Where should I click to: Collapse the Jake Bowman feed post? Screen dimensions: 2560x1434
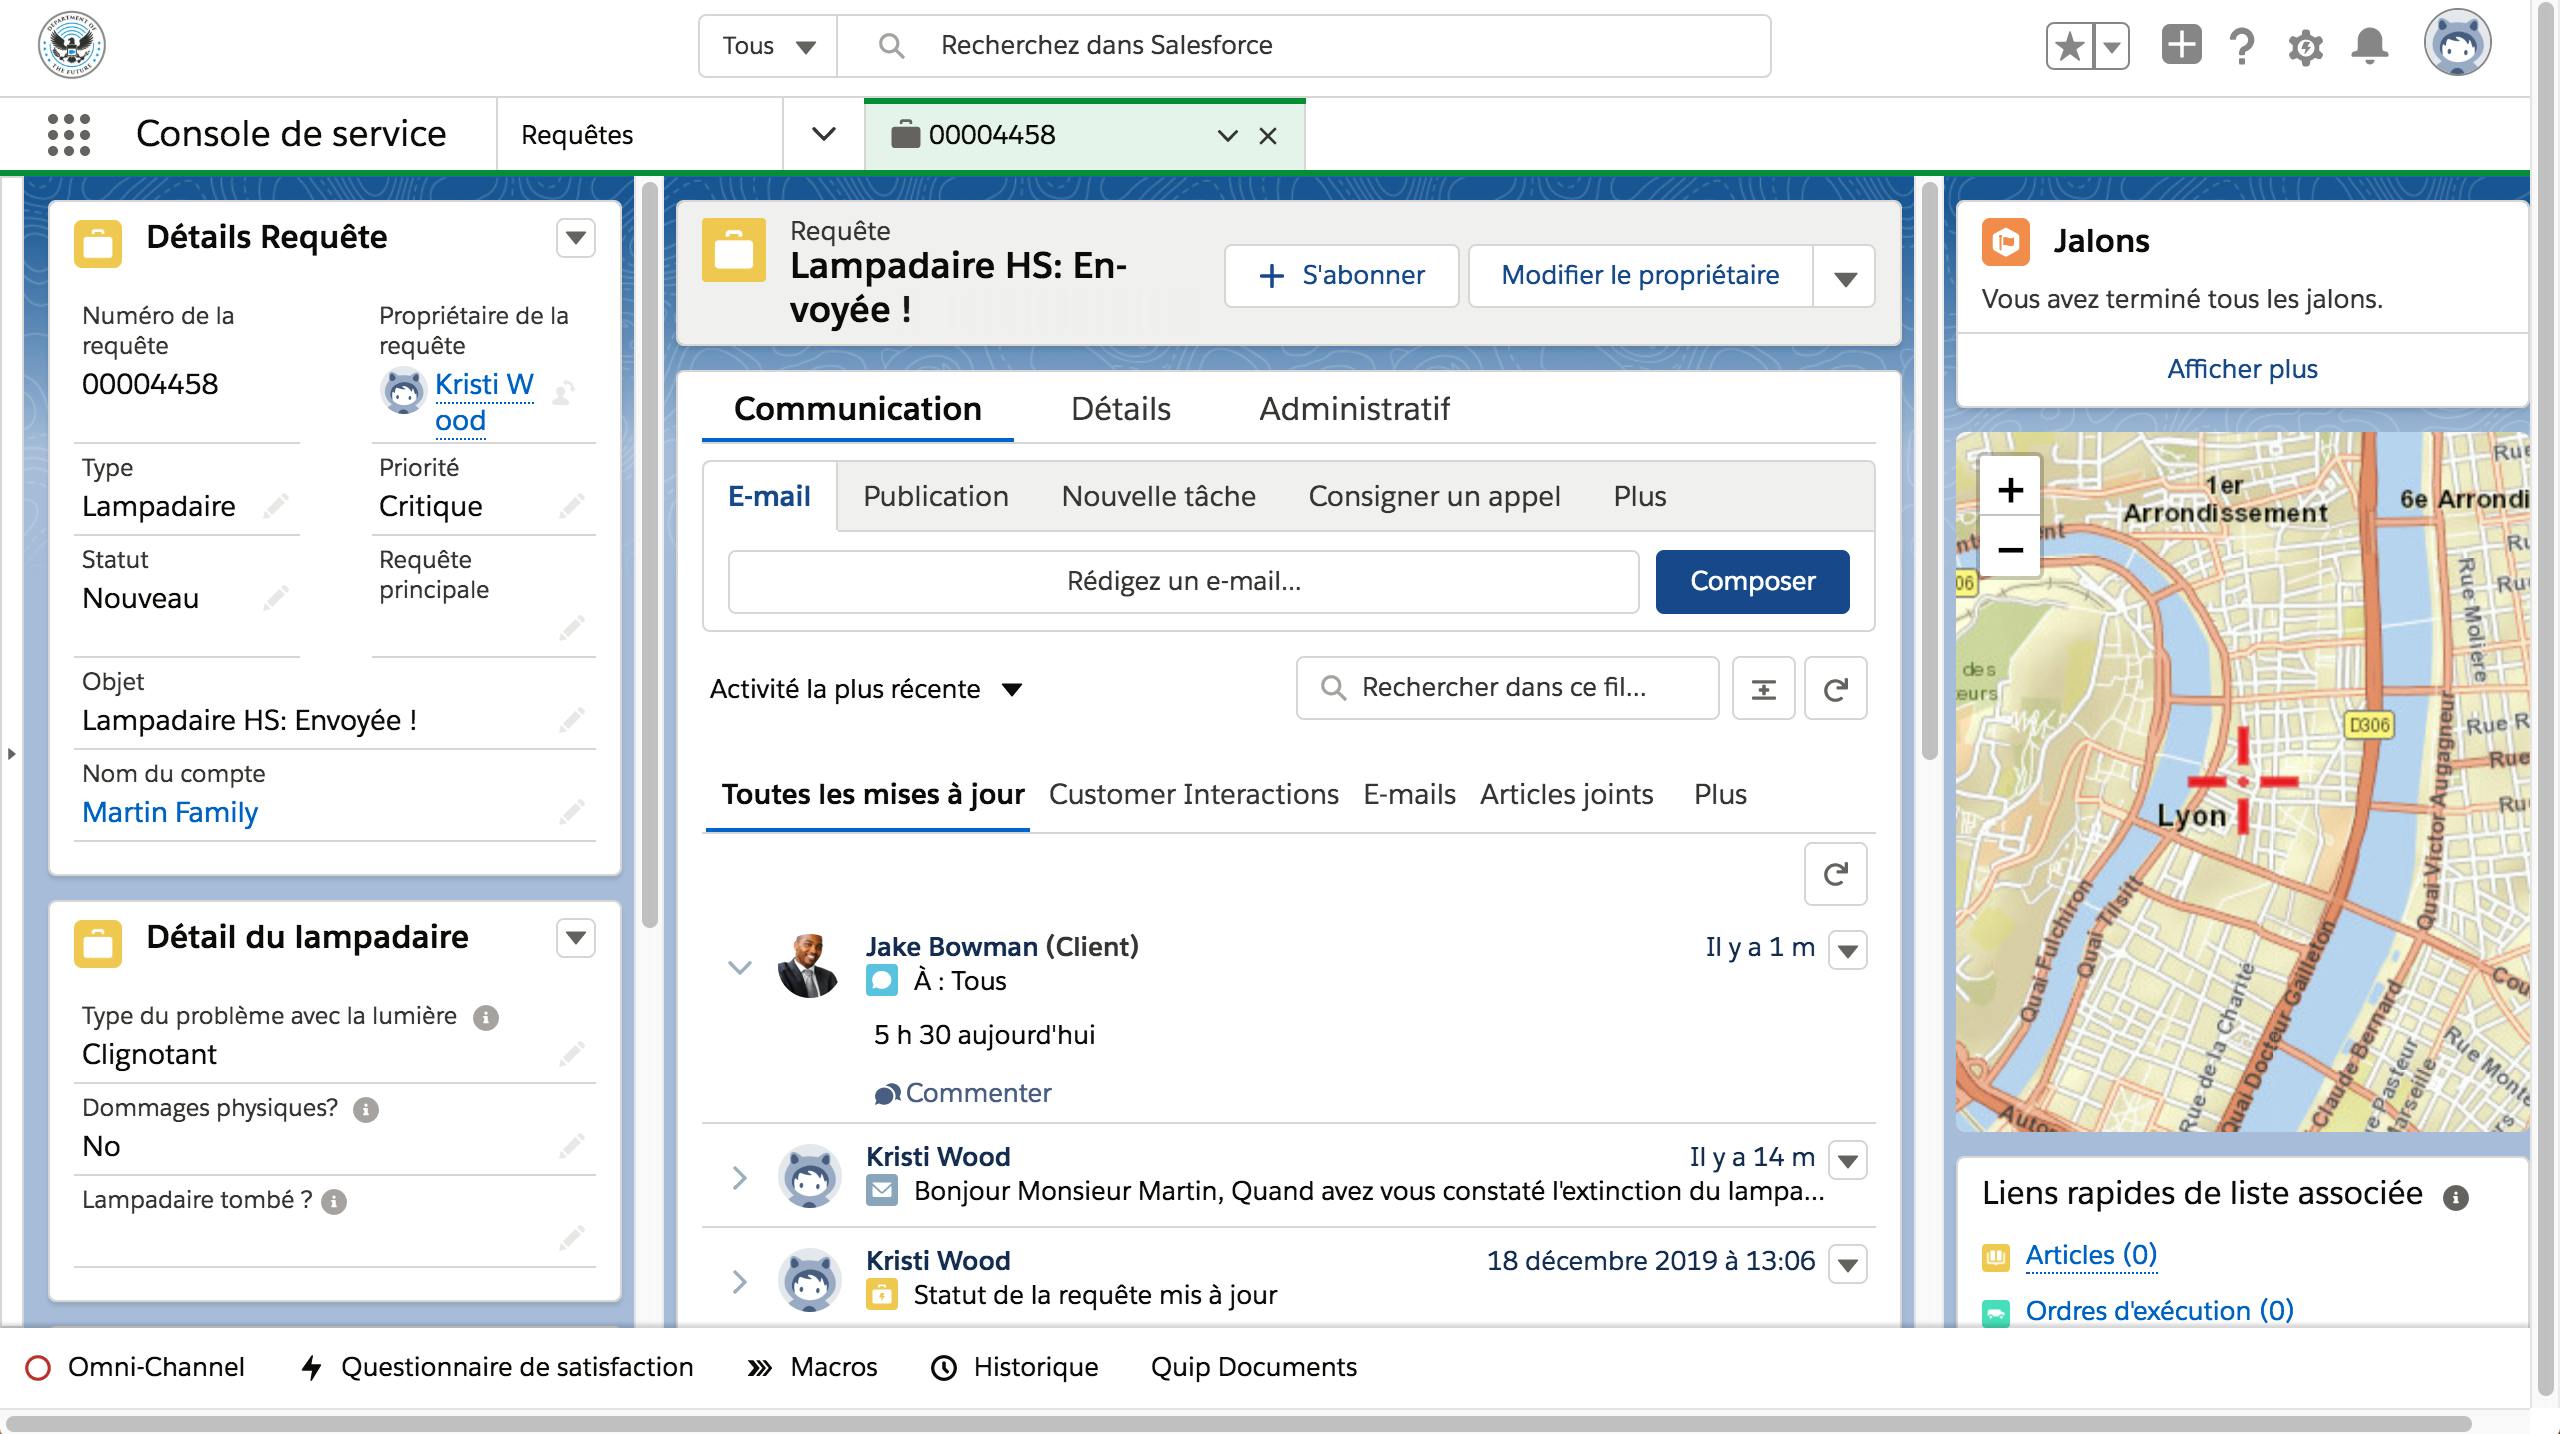(x=739, y=967)
